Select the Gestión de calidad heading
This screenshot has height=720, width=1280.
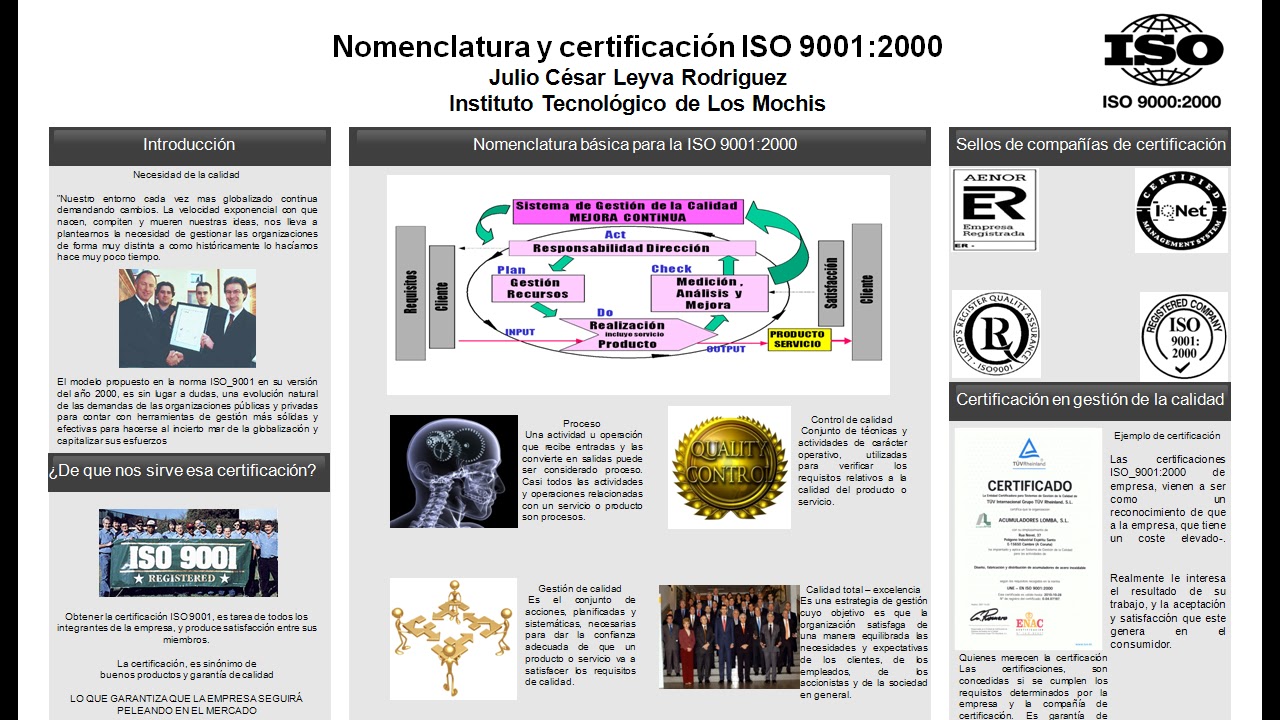[x=580, y=588]
